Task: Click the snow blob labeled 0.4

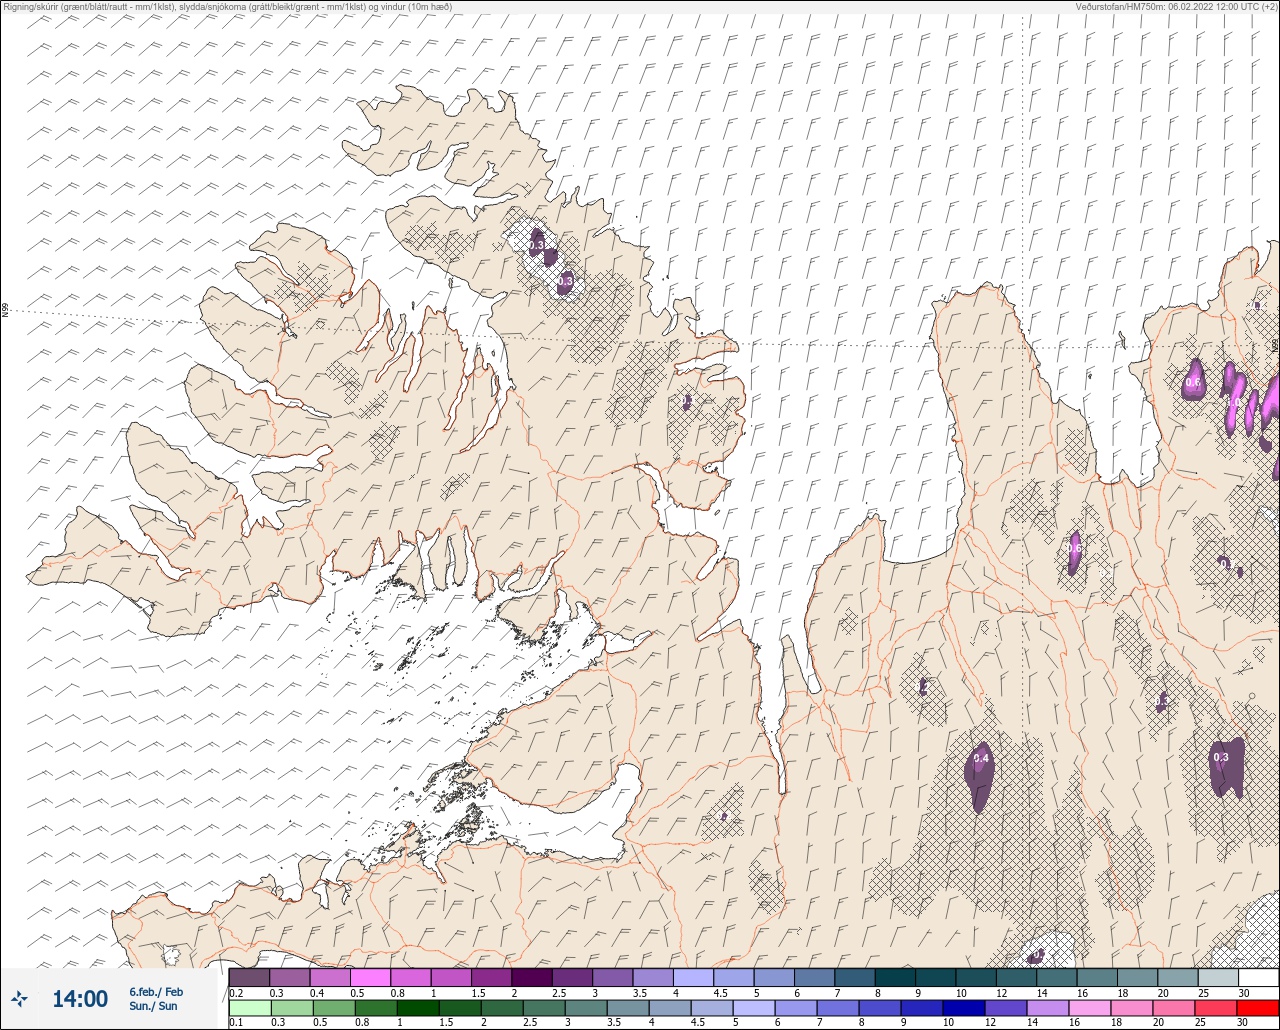Action: 980,775
